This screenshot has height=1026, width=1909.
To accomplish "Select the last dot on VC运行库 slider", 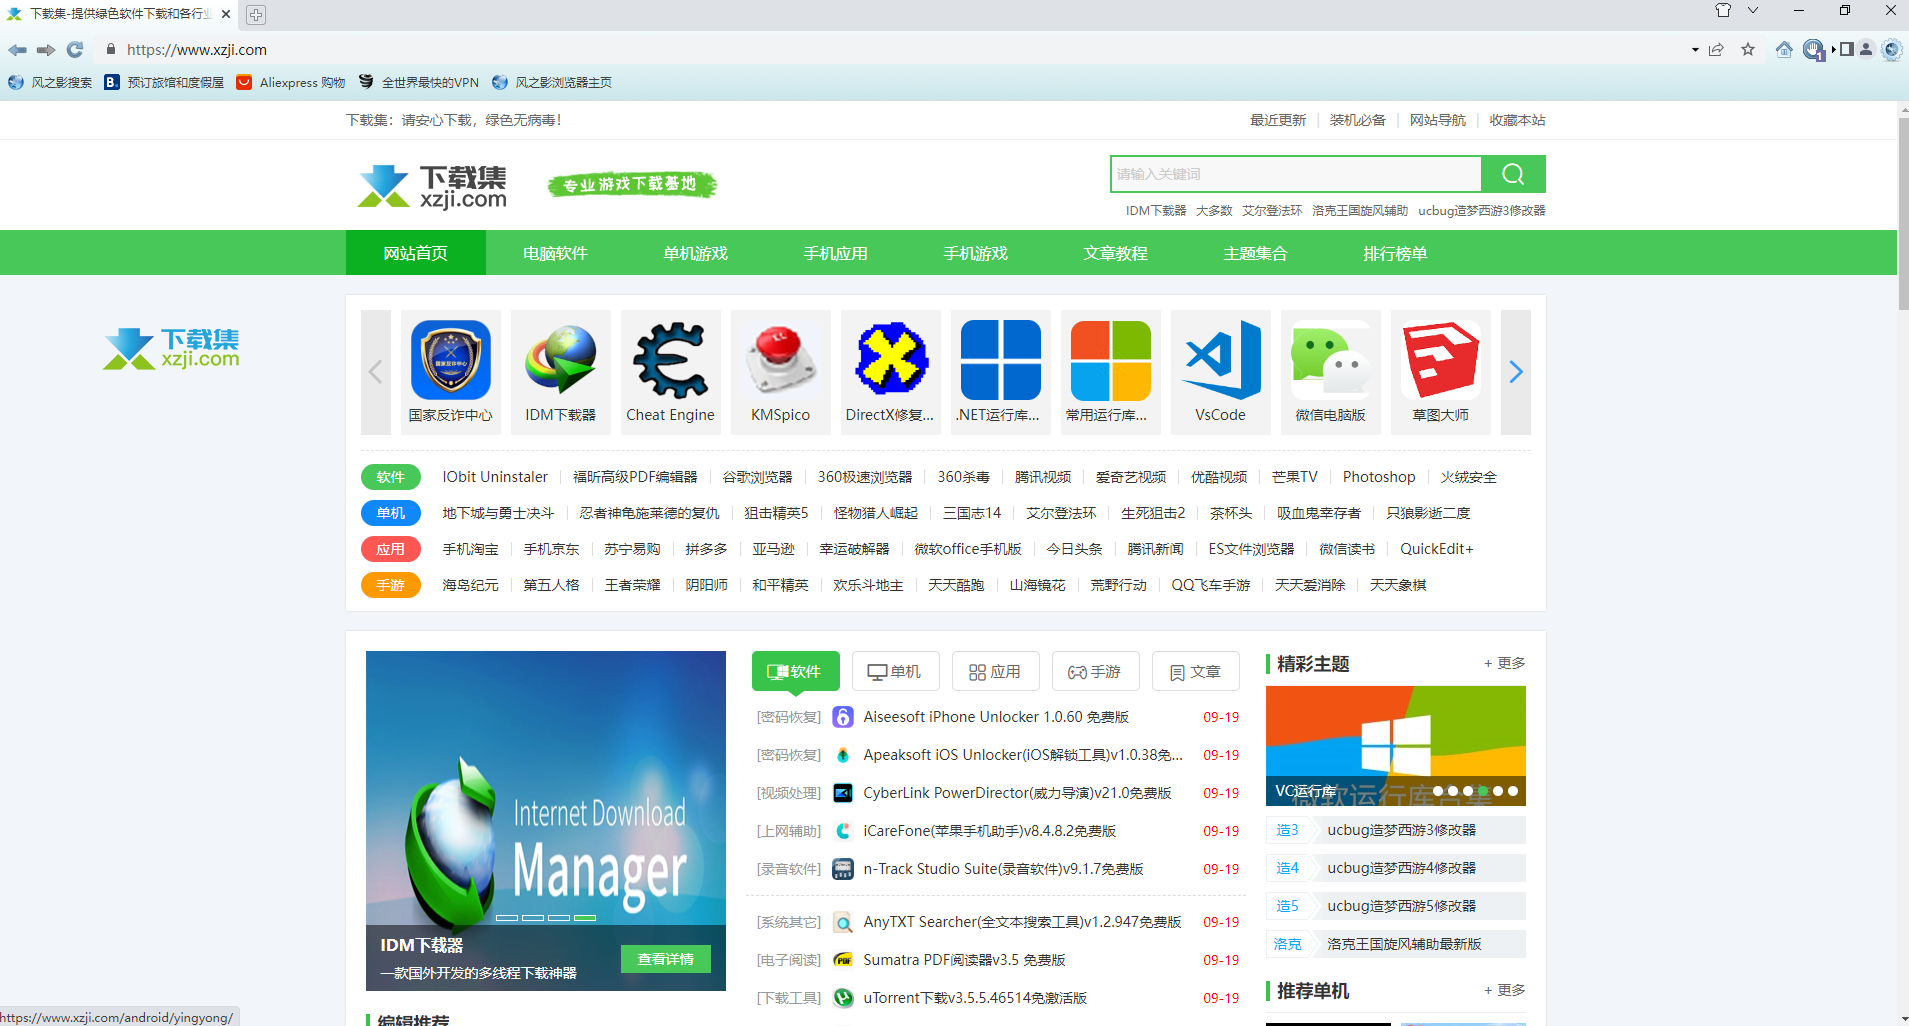I will coord(1513,791).
